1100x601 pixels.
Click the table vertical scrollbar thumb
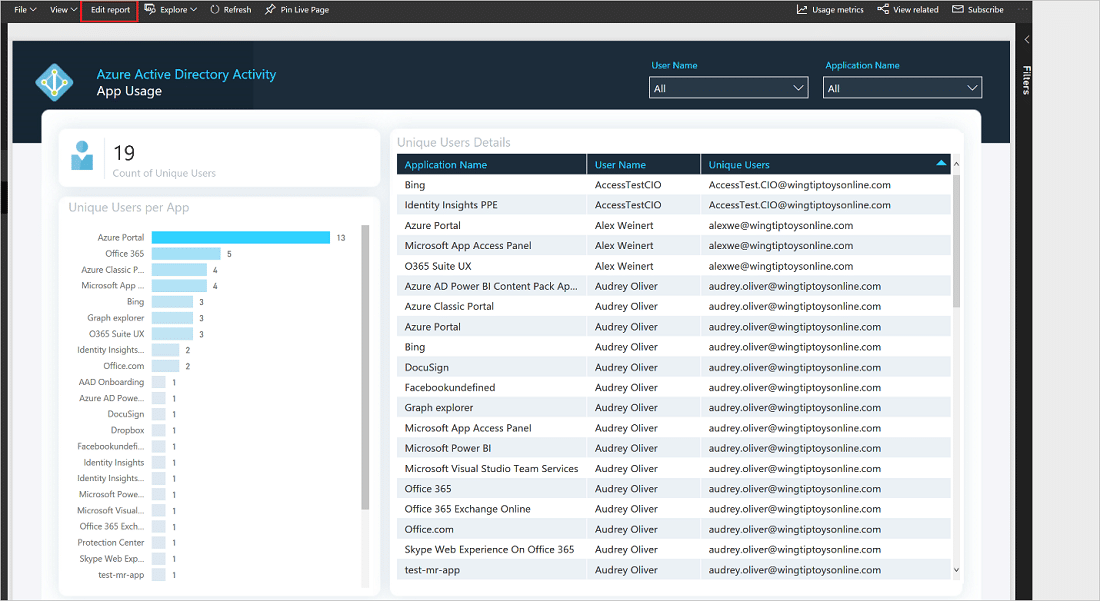tap(955, 241)
